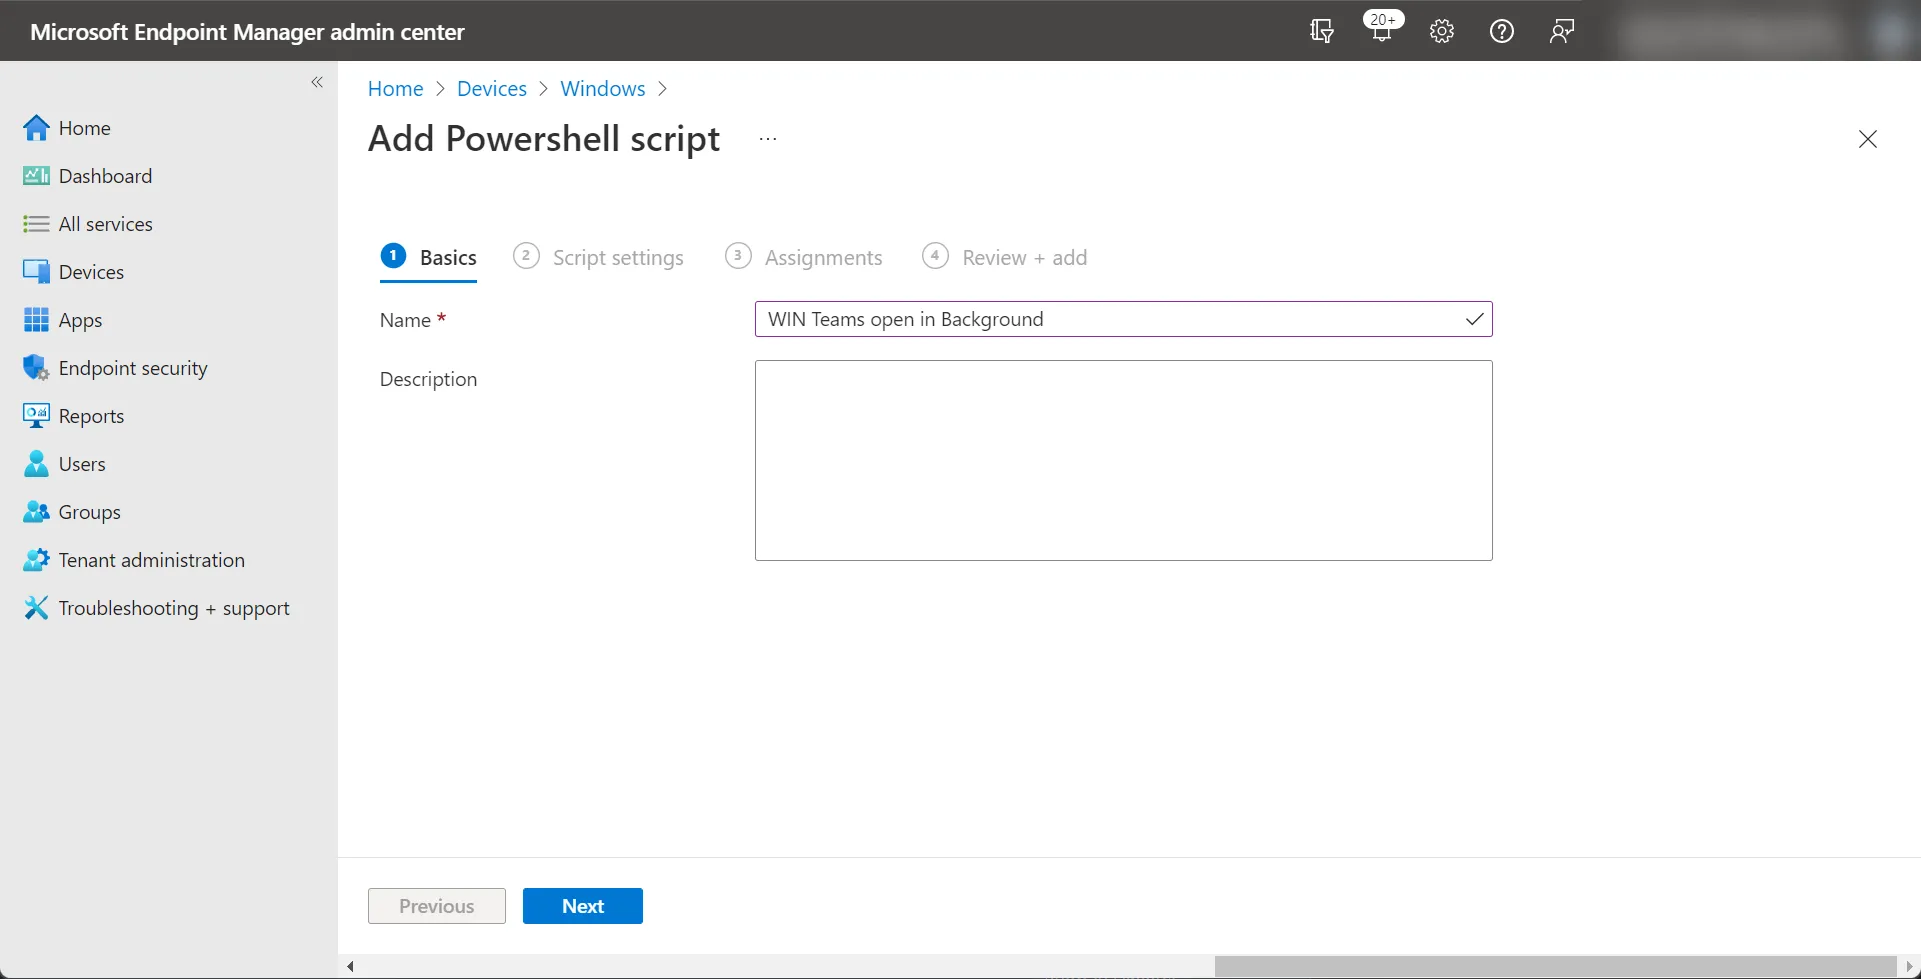This screenshot has width=1921, height=979.
Task: Click the Microsoft Endpoint Manager admin center title
Action: point(247,32)
